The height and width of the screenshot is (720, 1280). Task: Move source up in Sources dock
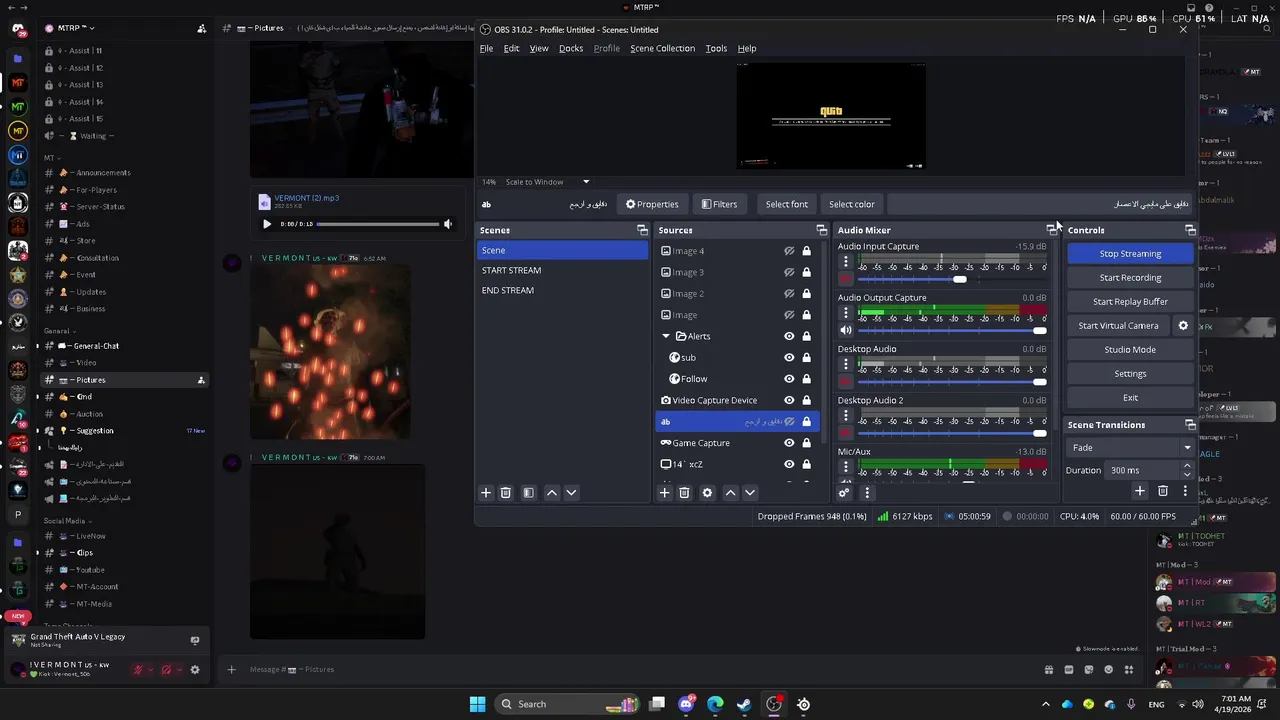click(730, 492)
